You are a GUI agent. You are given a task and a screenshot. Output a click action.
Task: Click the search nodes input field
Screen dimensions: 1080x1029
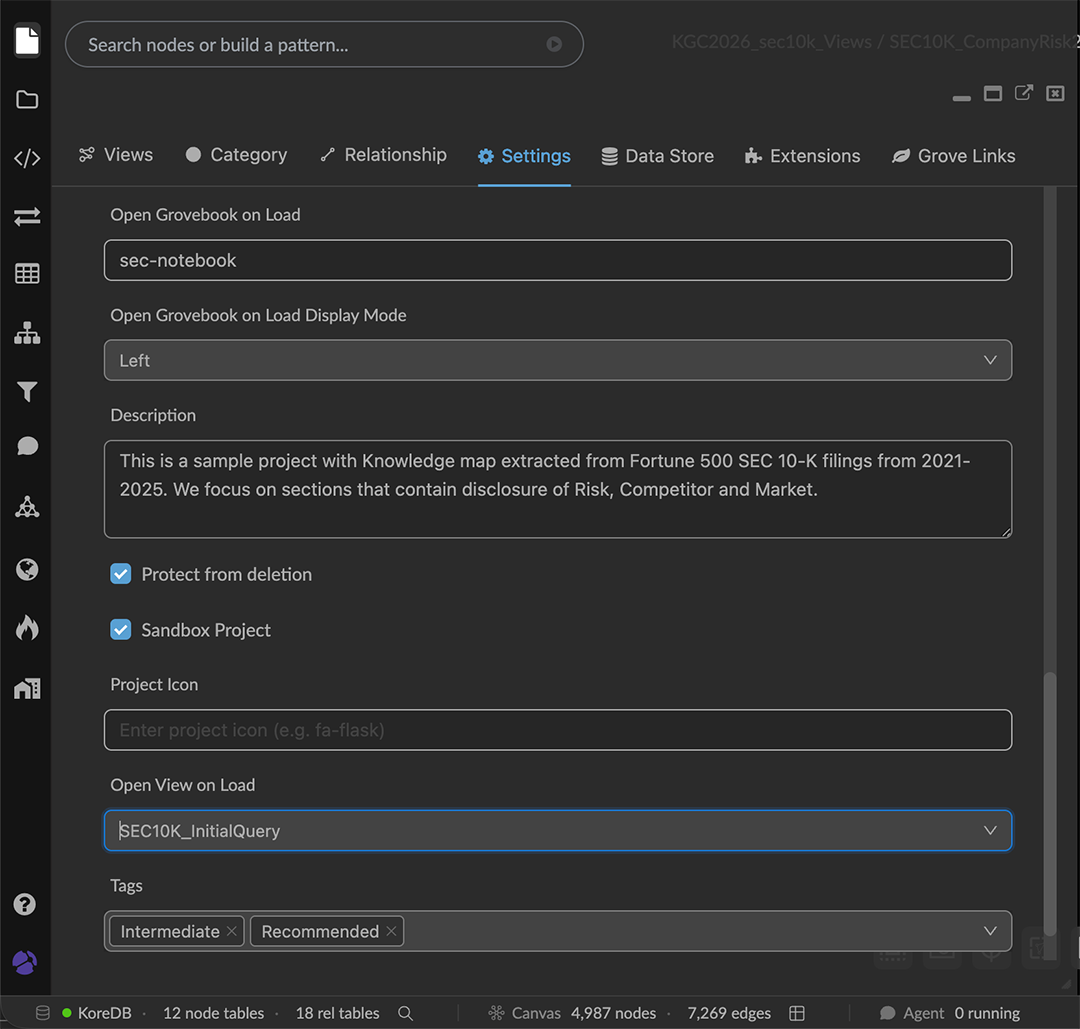click(x=324, y=44)
